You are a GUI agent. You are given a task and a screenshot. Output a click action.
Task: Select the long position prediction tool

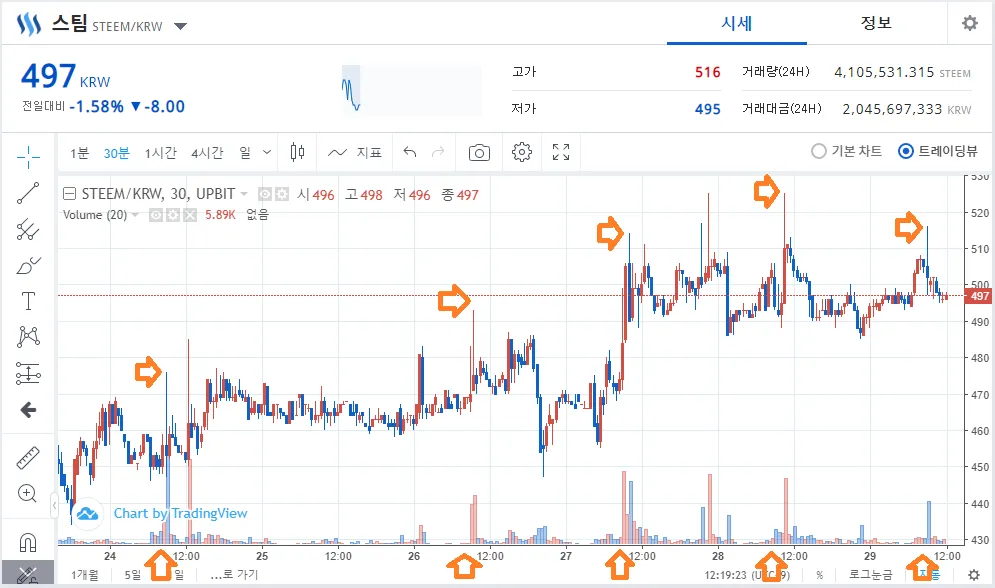click(28, 374)
